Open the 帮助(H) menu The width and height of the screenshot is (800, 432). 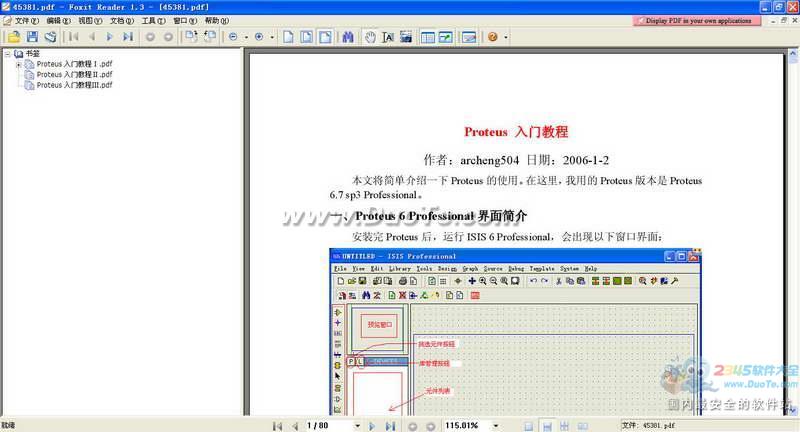(x=216, y=21)
